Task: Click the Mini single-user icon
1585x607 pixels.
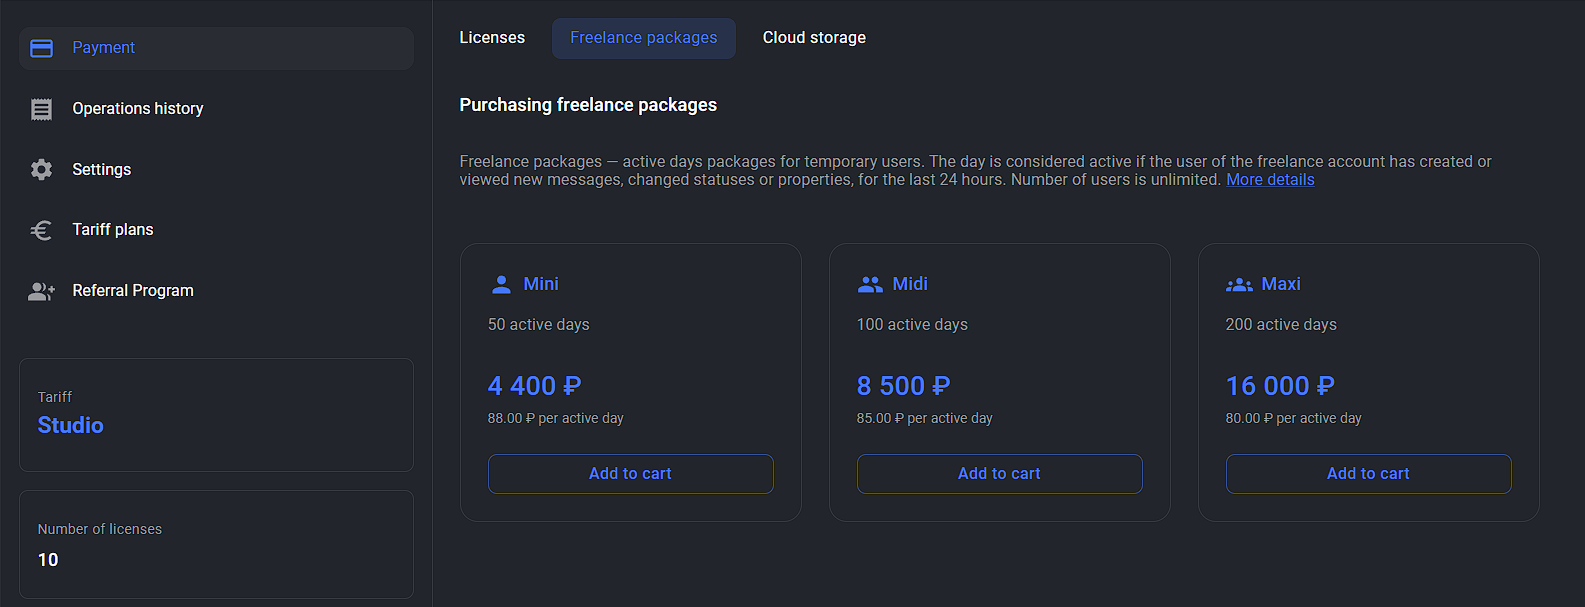Action: point(501,285)
